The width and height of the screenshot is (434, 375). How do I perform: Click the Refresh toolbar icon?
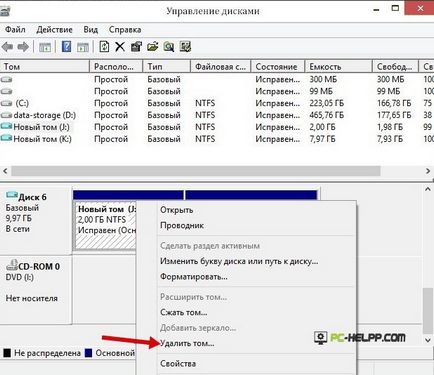click(x=104, y=47)
